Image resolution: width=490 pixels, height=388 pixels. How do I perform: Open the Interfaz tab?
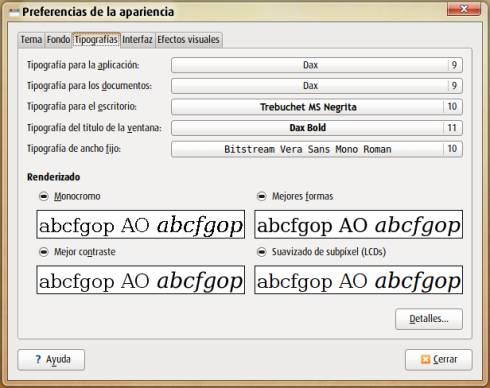tap(137, 40)
